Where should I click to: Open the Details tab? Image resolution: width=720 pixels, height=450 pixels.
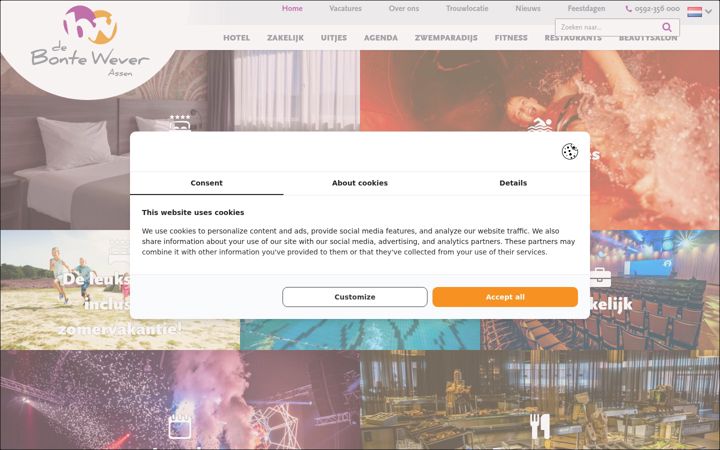(513, 183)
